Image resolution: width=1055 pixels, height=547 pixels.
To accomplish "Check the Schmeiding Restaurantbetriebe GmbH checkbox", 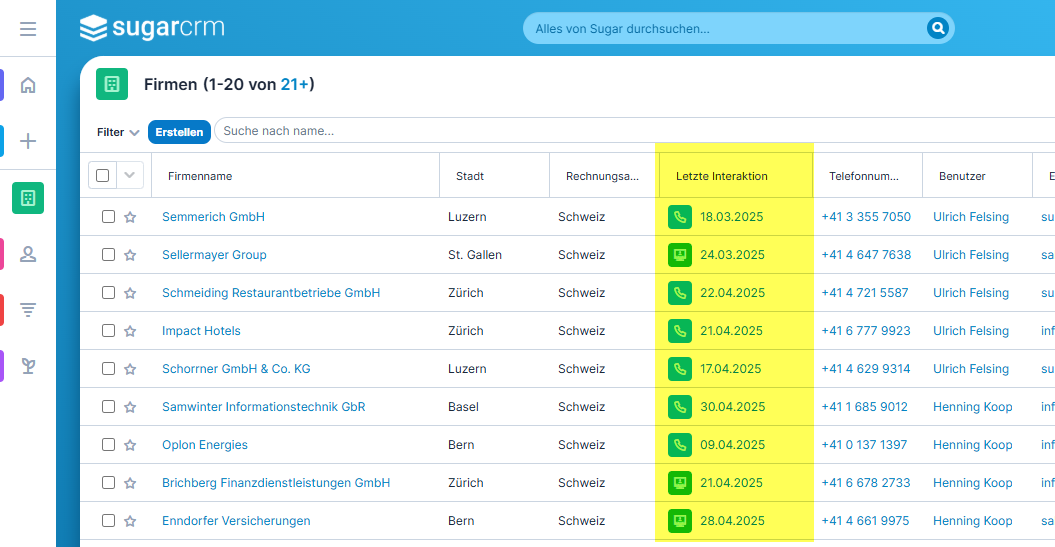I will tap(108, 293).
